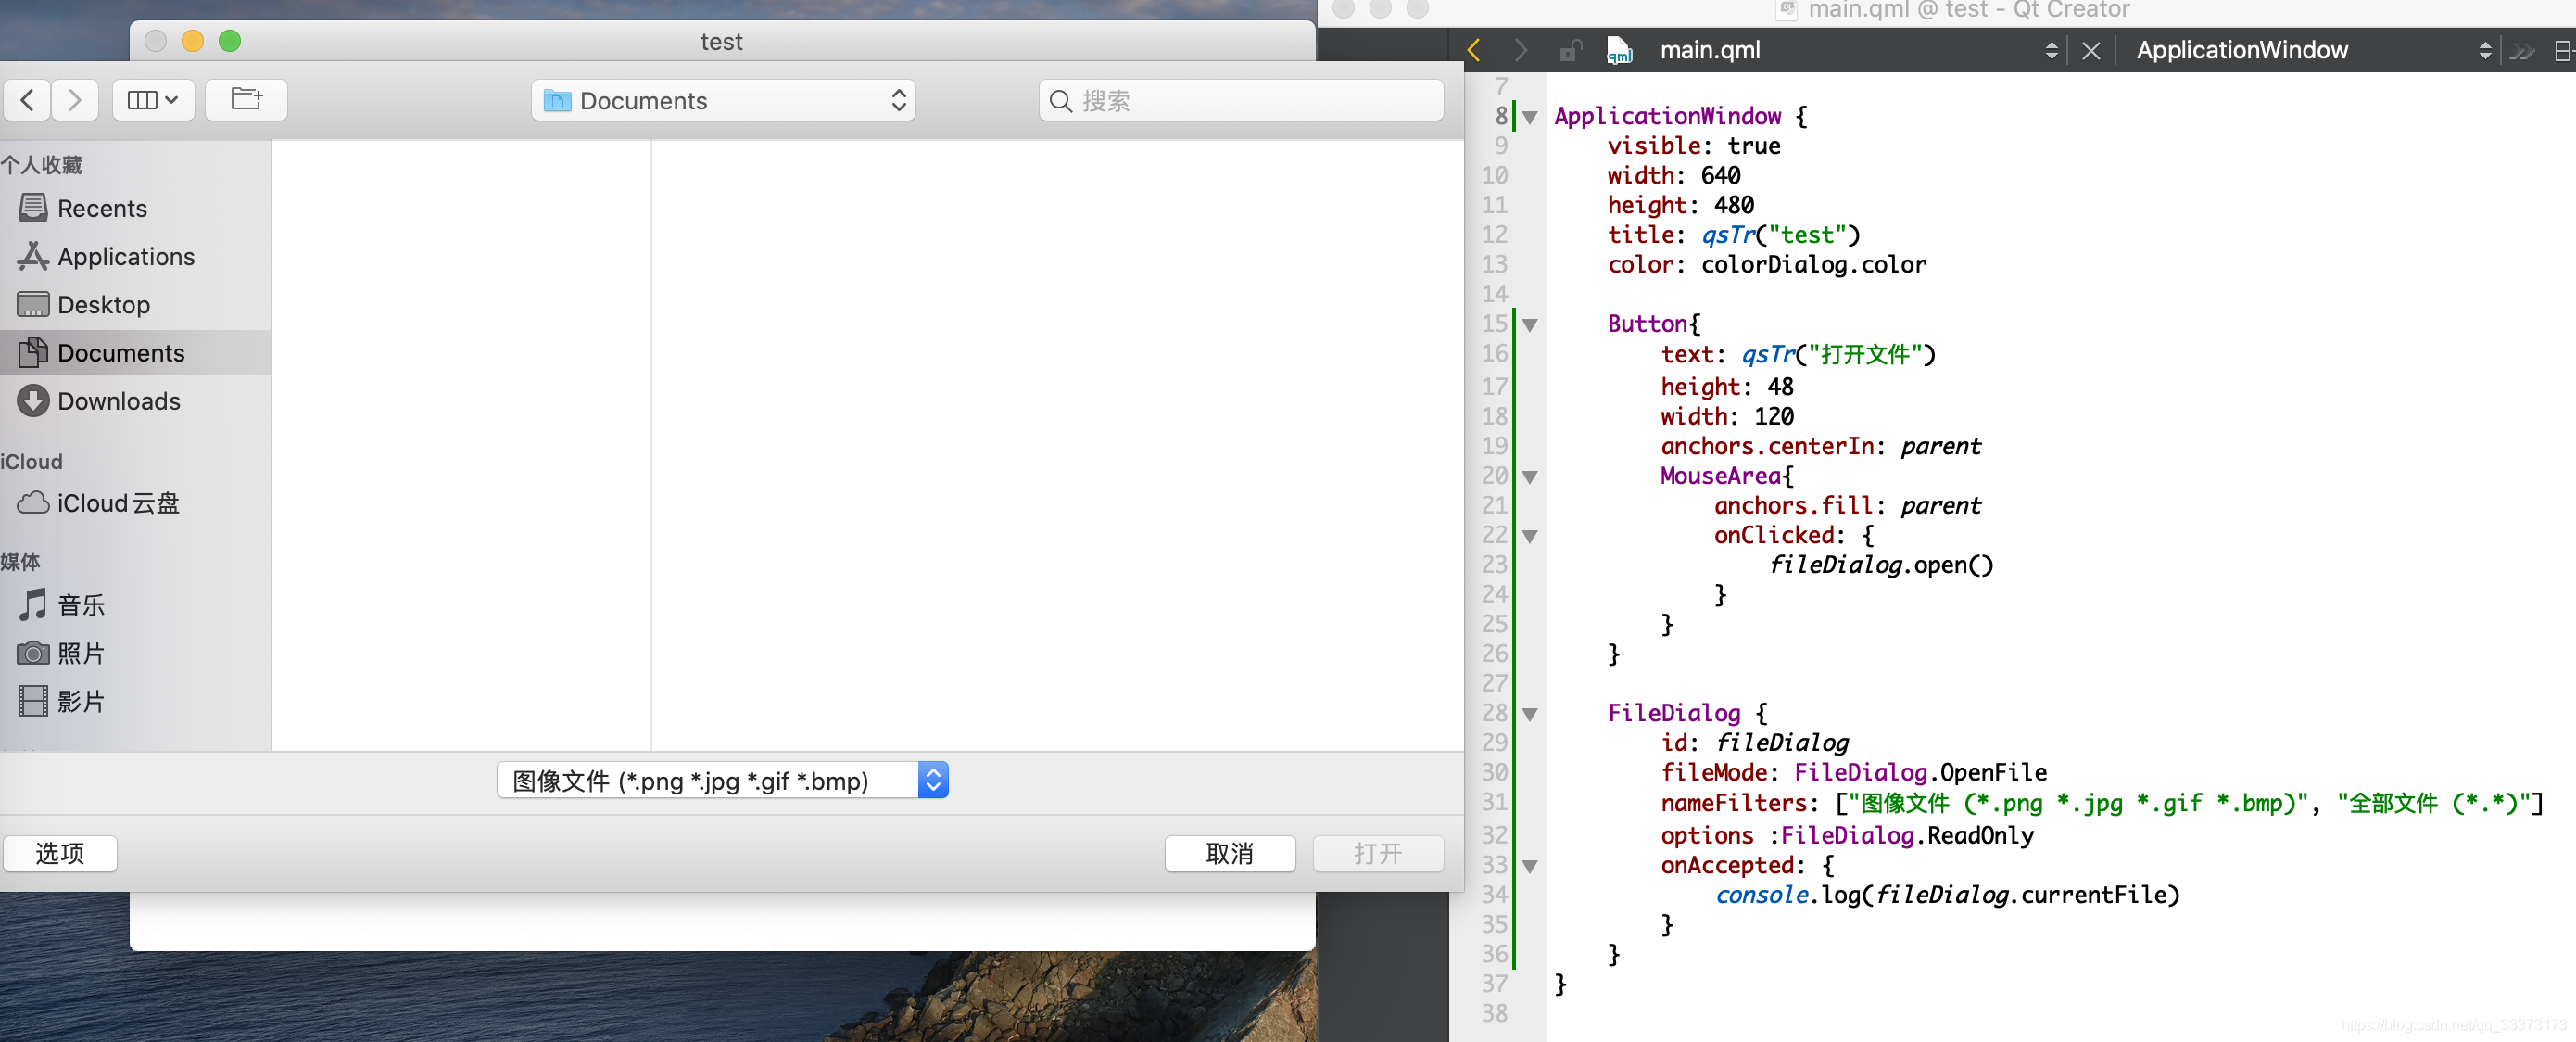Go back in the file dialog
The image size is (2576, 1042).
[x=27, y=100]
